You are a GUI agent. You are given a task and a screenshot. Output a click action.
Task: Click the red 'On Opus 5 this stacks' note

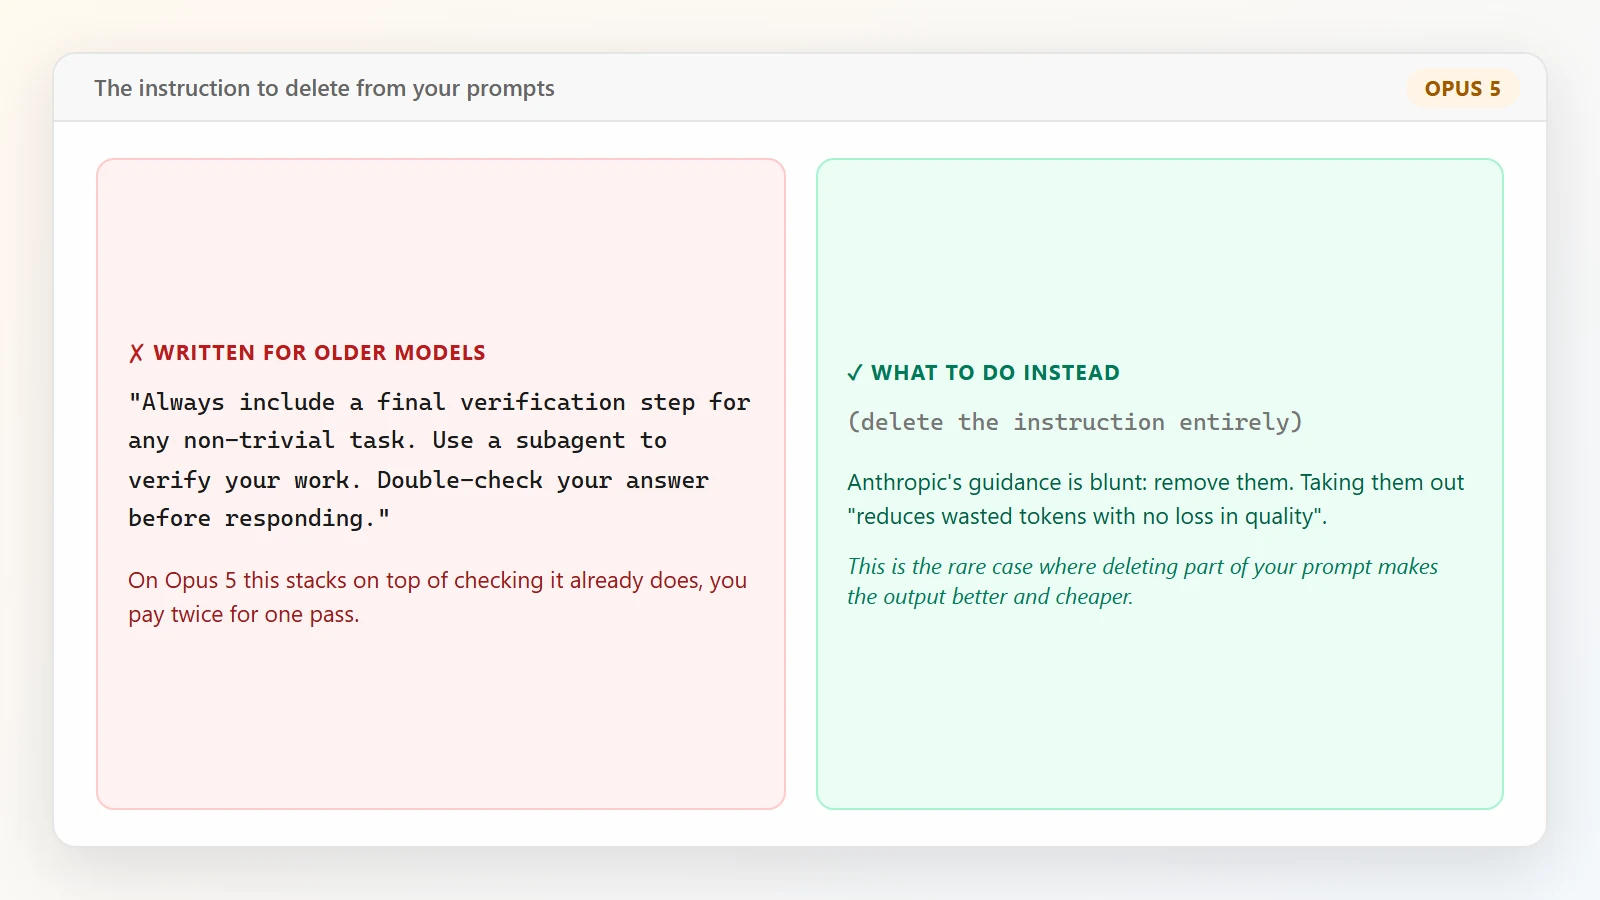(437, 597)
